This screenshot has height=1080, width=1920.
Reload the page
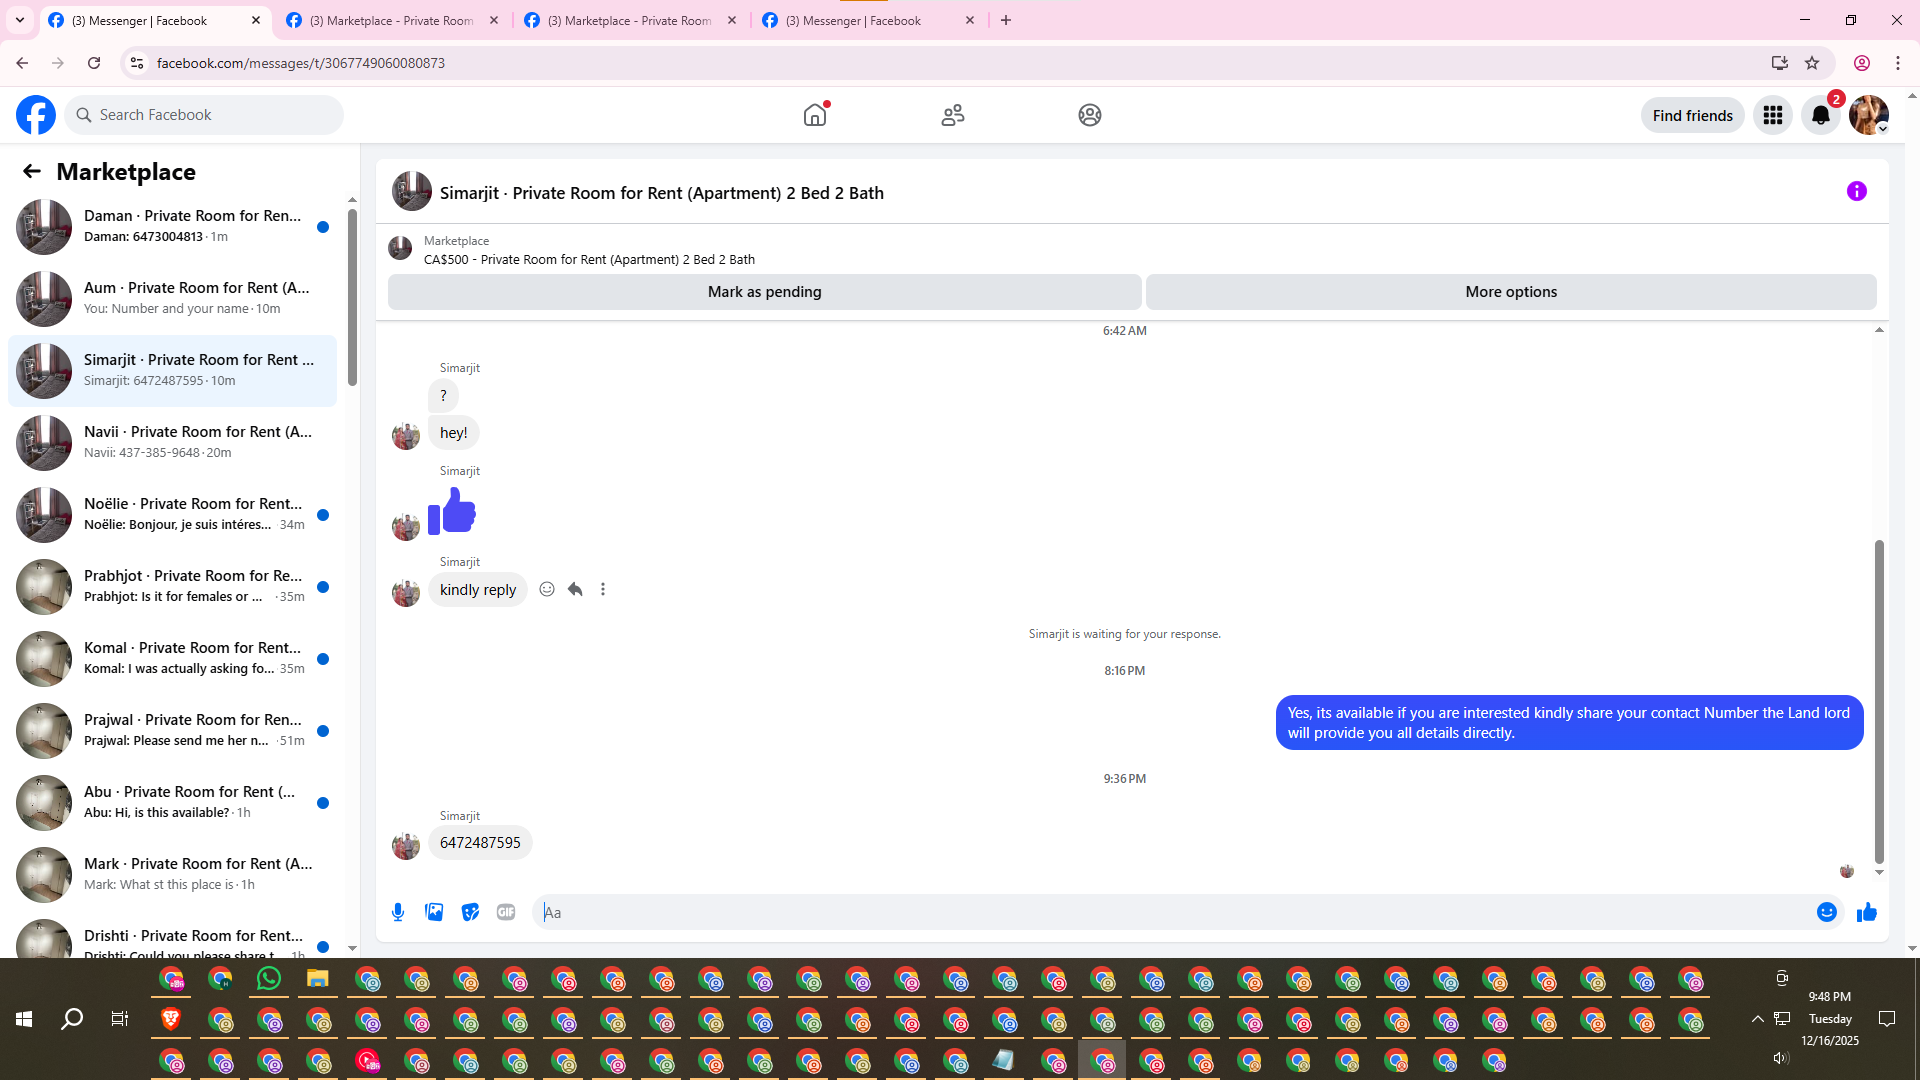tap(94, 63)
